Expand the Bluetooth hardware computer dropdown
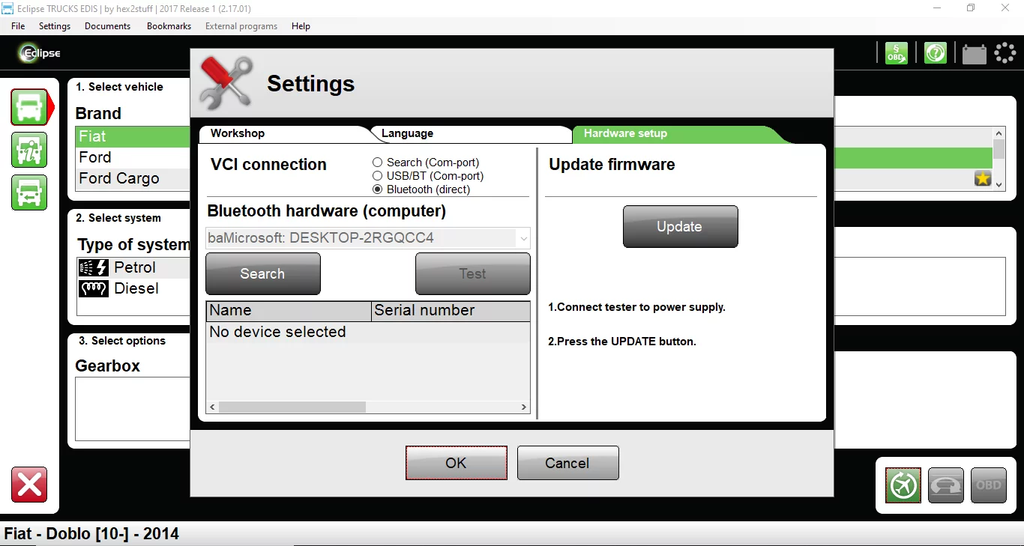1024x546 pixels. click(x=522, y=238)
